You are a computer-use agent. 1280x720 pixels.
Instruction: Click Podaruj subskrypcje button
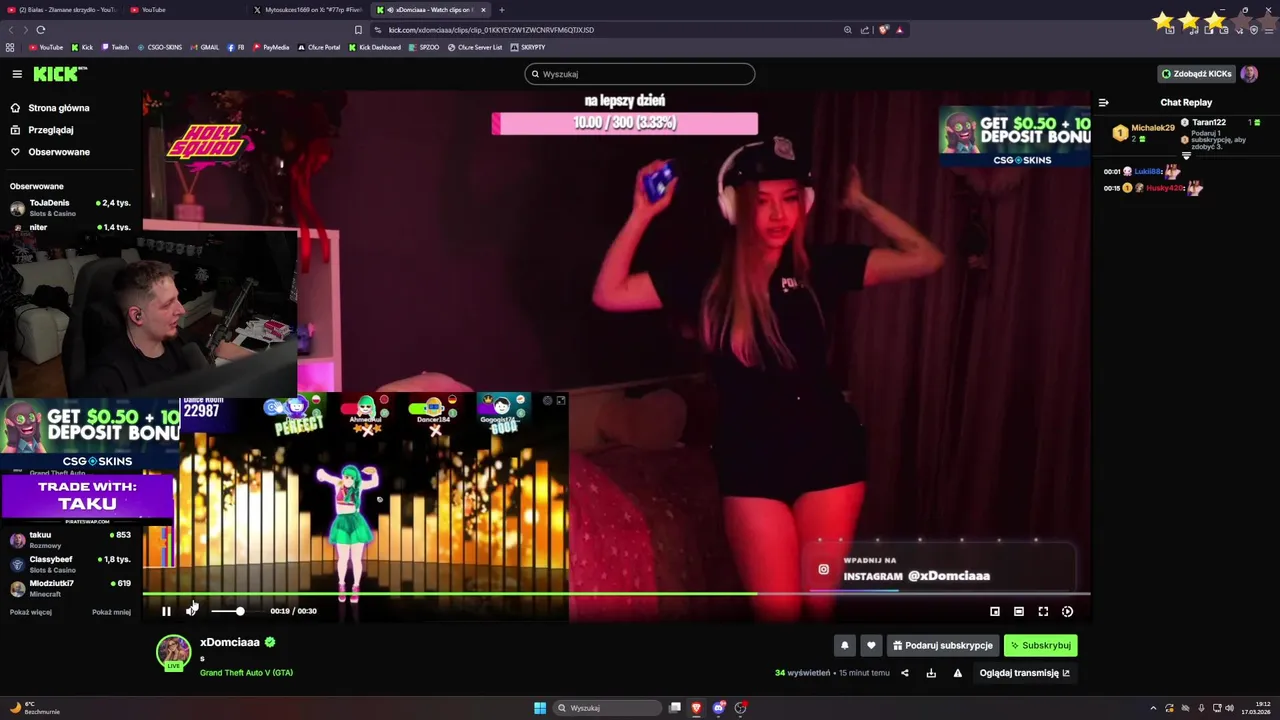tap(942, 645)
